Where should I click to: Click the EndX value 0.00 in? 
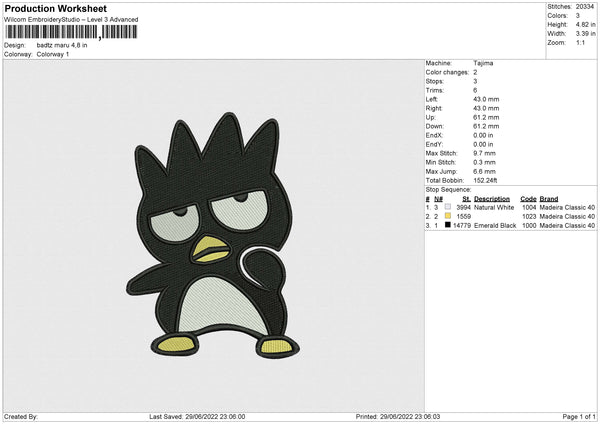[x=483, y=135]
